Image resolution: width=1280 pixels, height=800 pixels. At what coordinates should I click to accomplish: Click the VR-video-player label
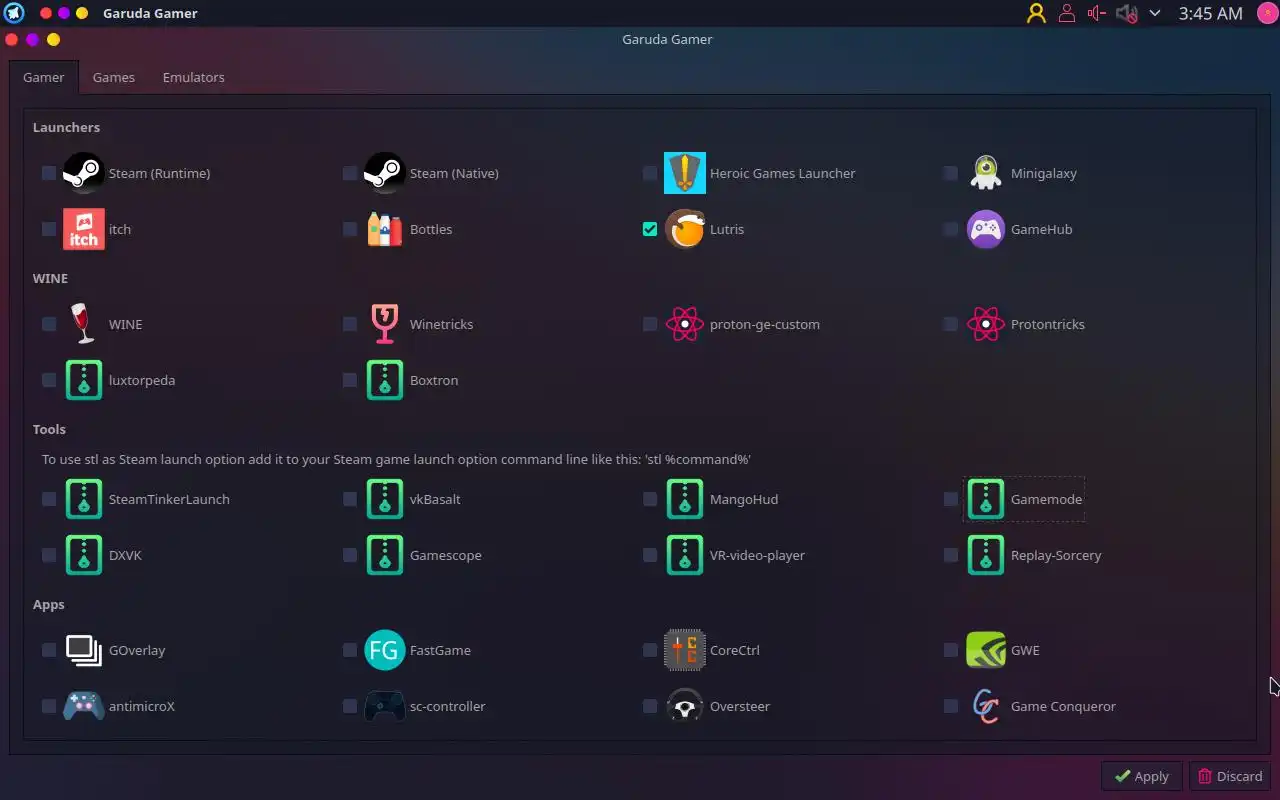757,555
